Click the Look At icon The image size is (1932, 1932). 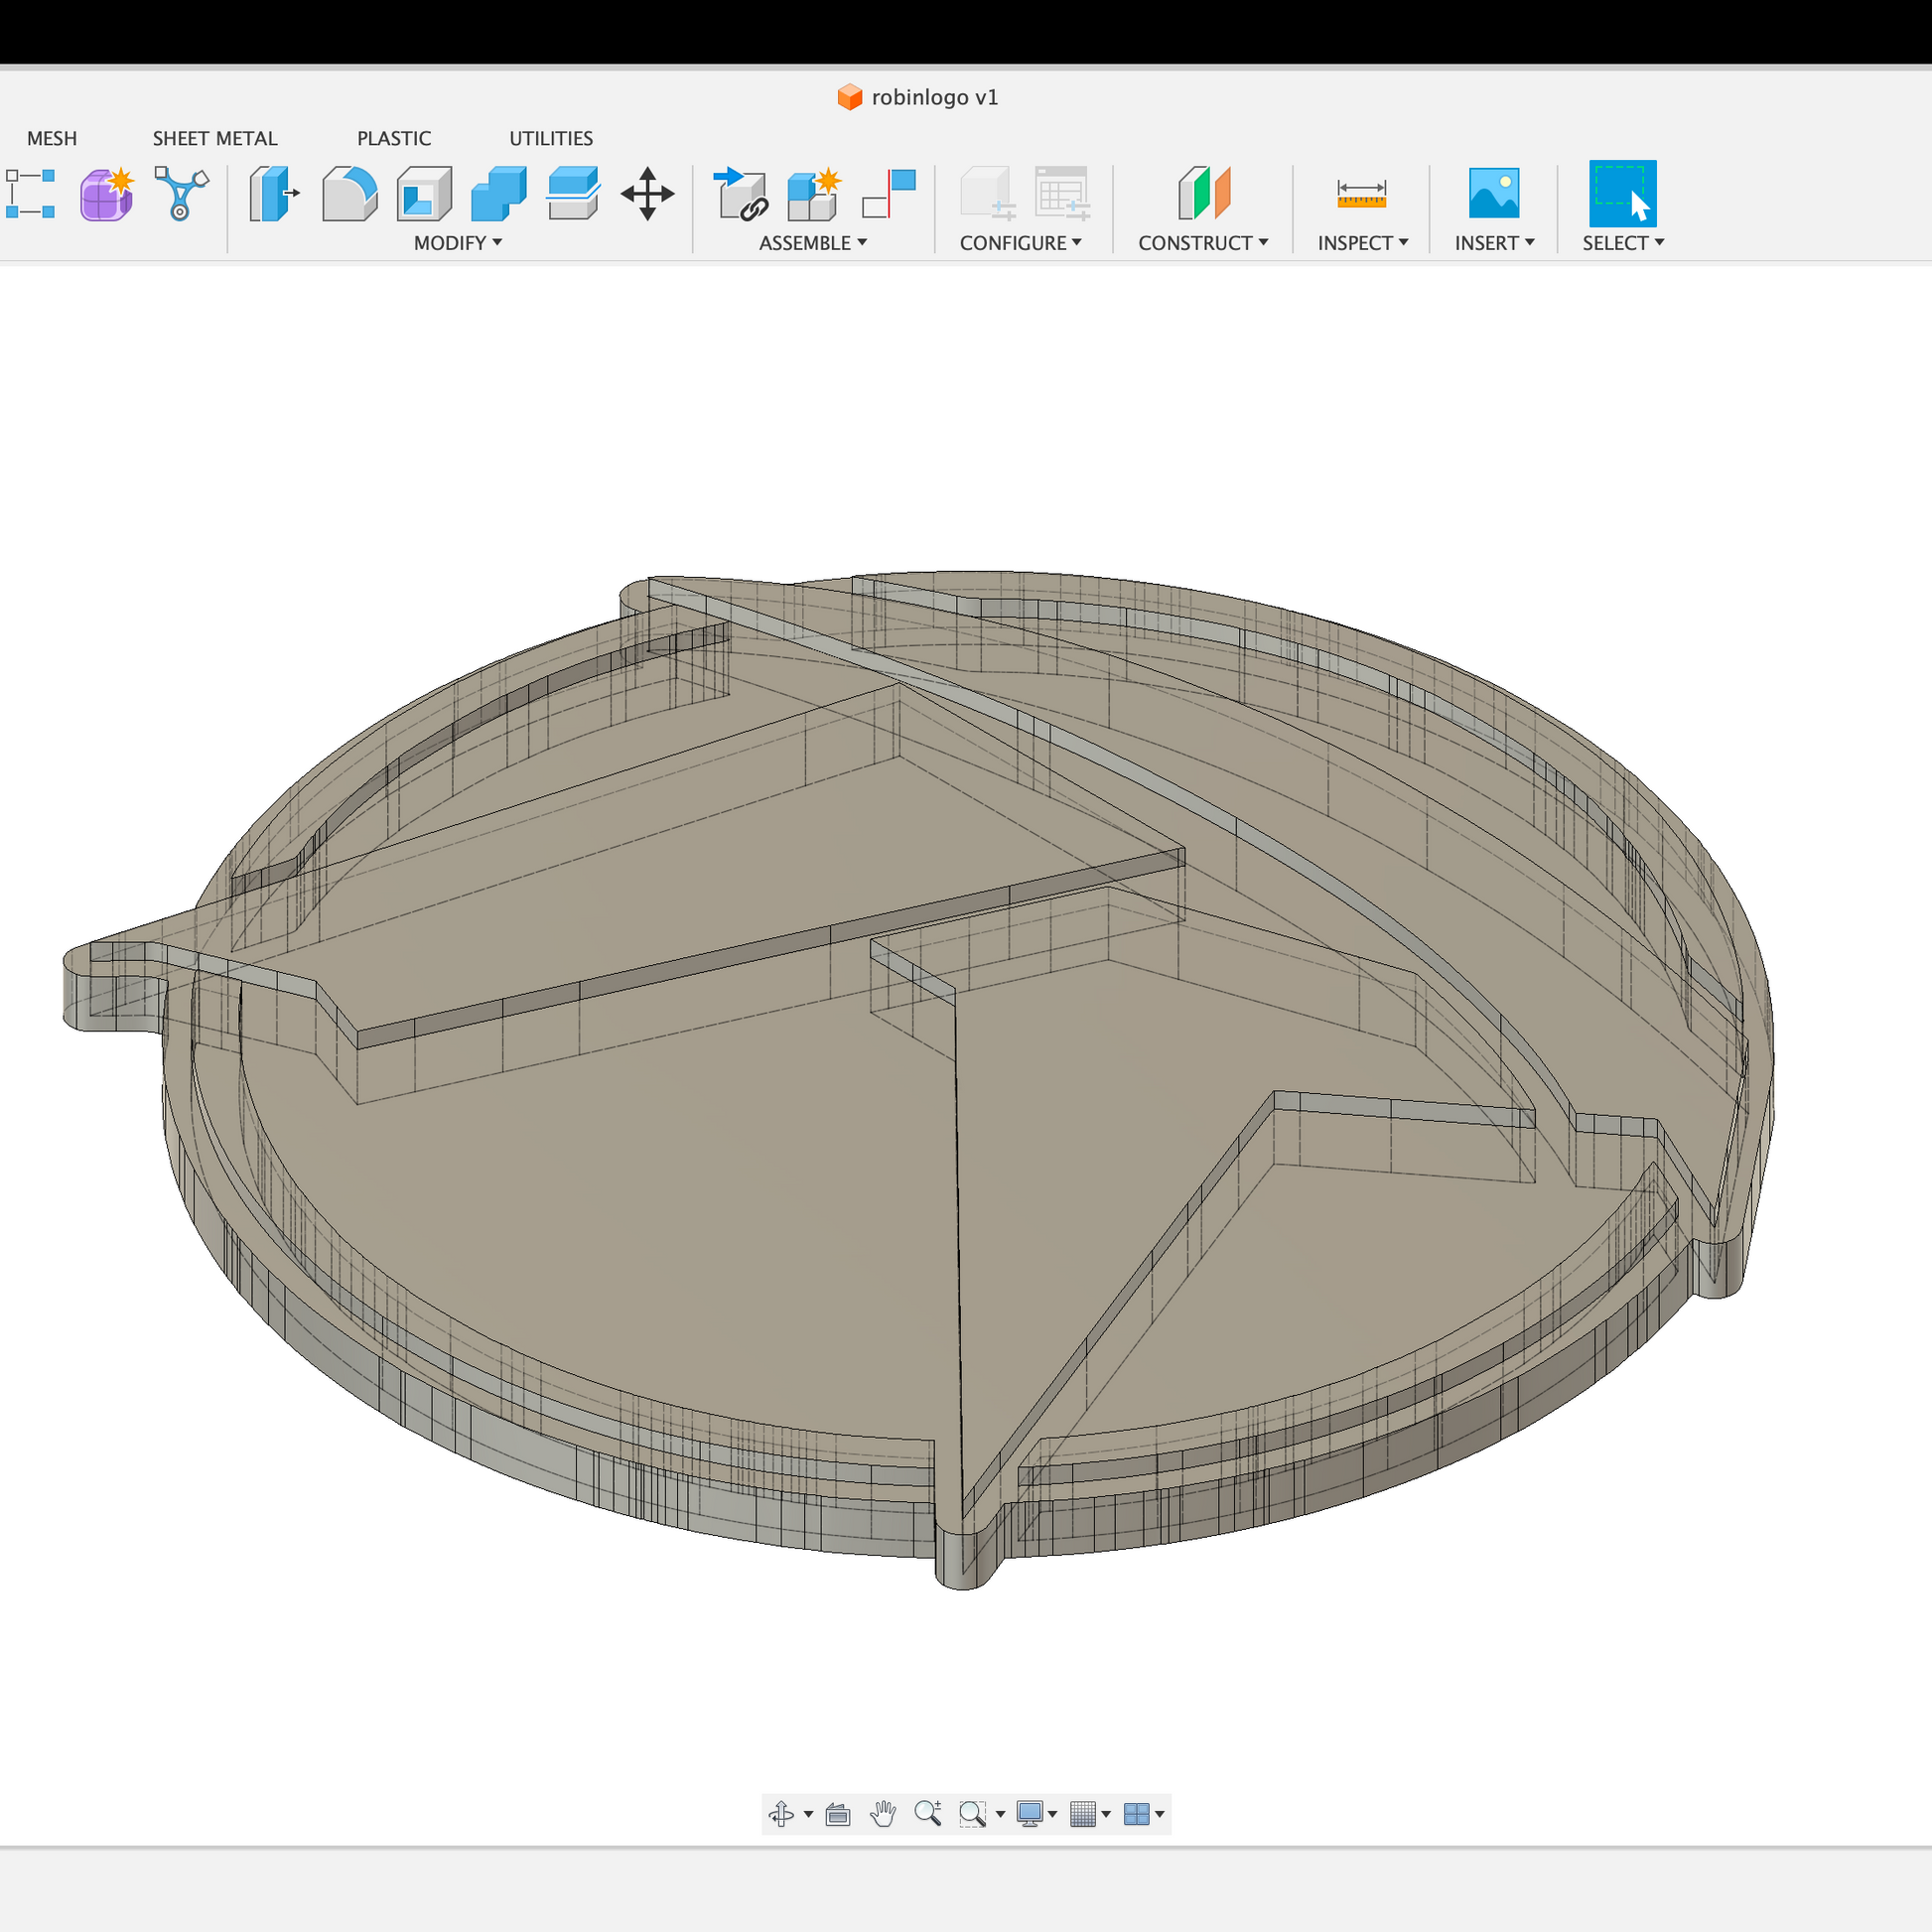(x=838, y=1814)
